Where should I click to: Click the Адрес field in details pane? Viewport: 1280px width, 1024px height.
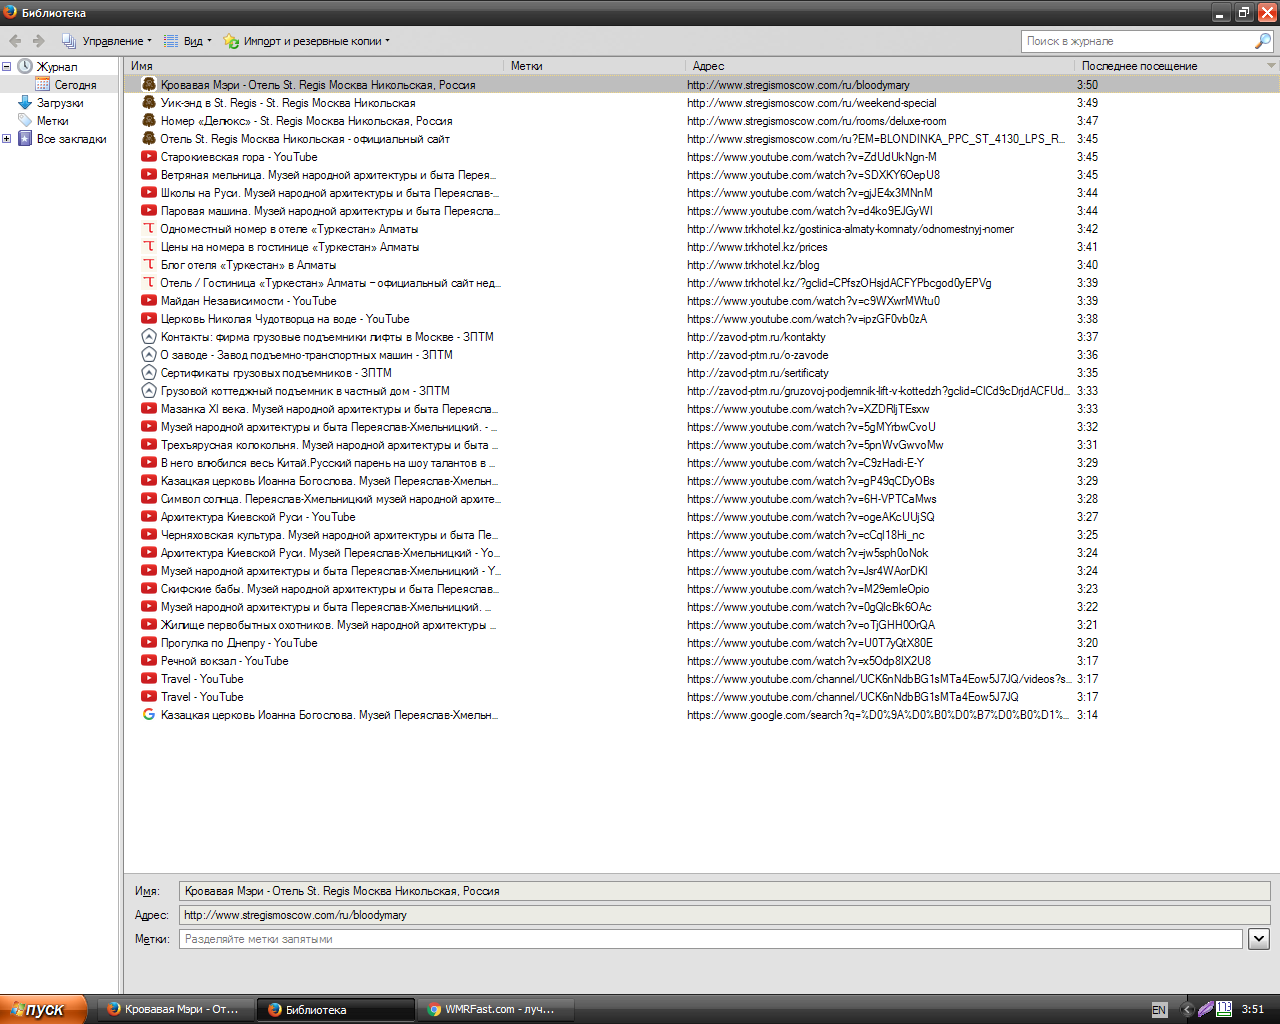(724, 914)
